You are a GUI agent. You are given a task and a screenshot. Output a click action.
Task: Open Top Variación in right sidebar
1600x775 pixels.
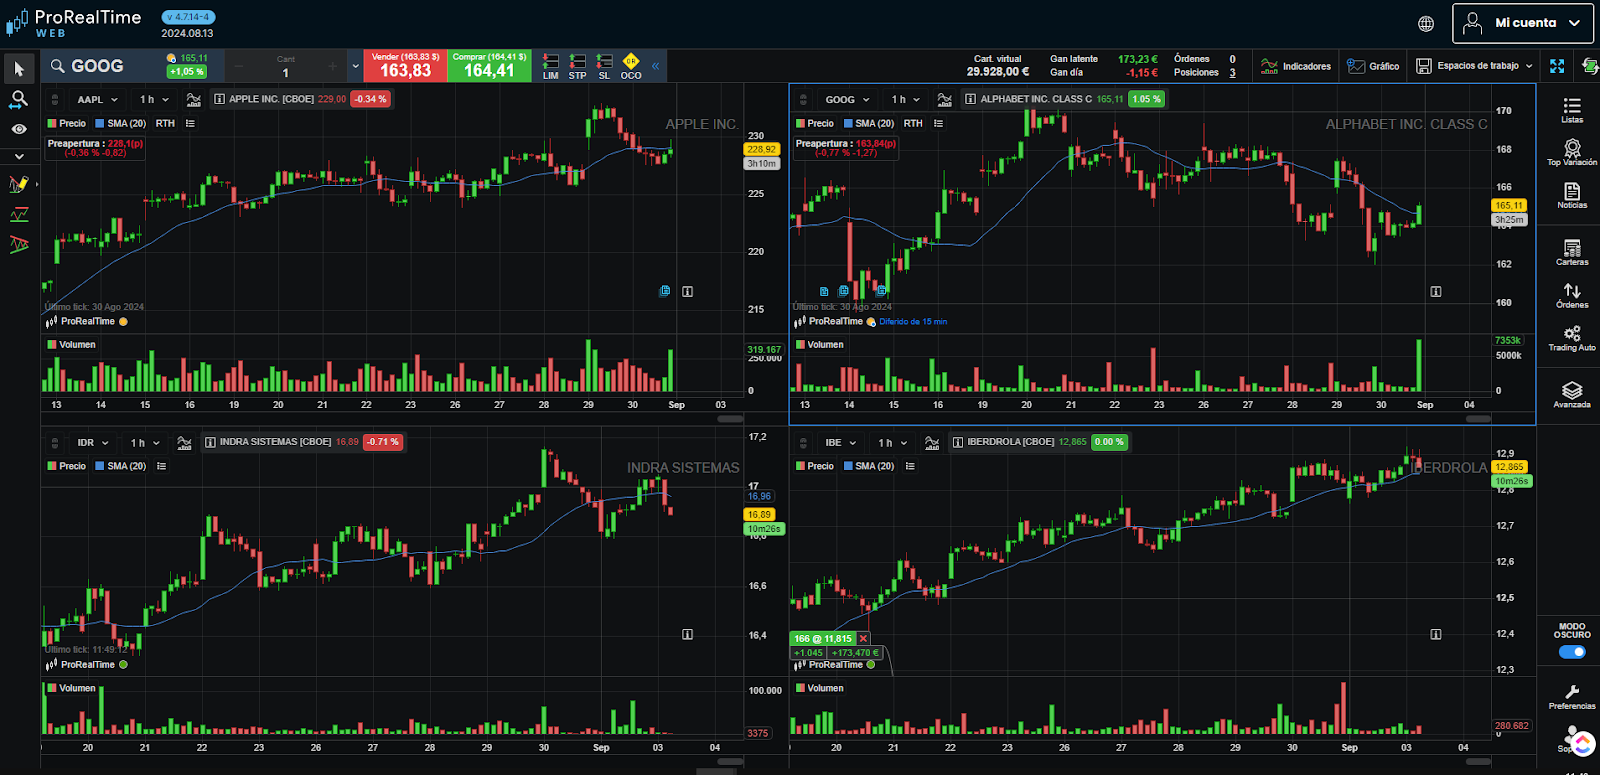click(1572, 152)
